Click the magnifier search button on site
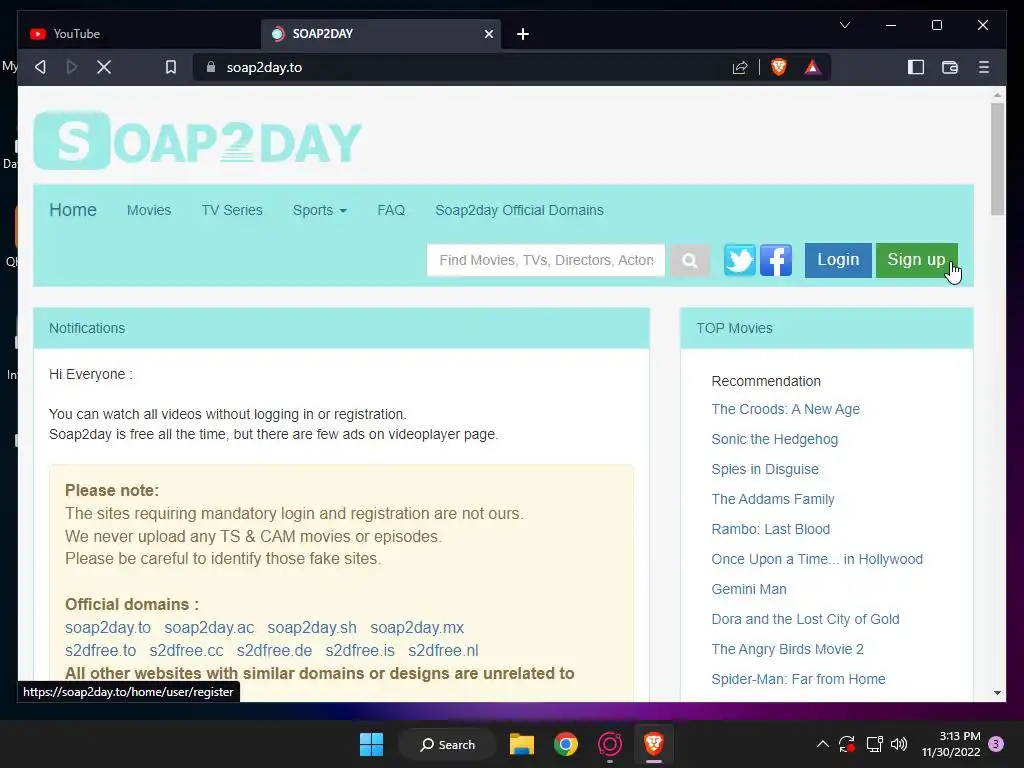The image size is (1024, 768). click(x=690, y=261)
